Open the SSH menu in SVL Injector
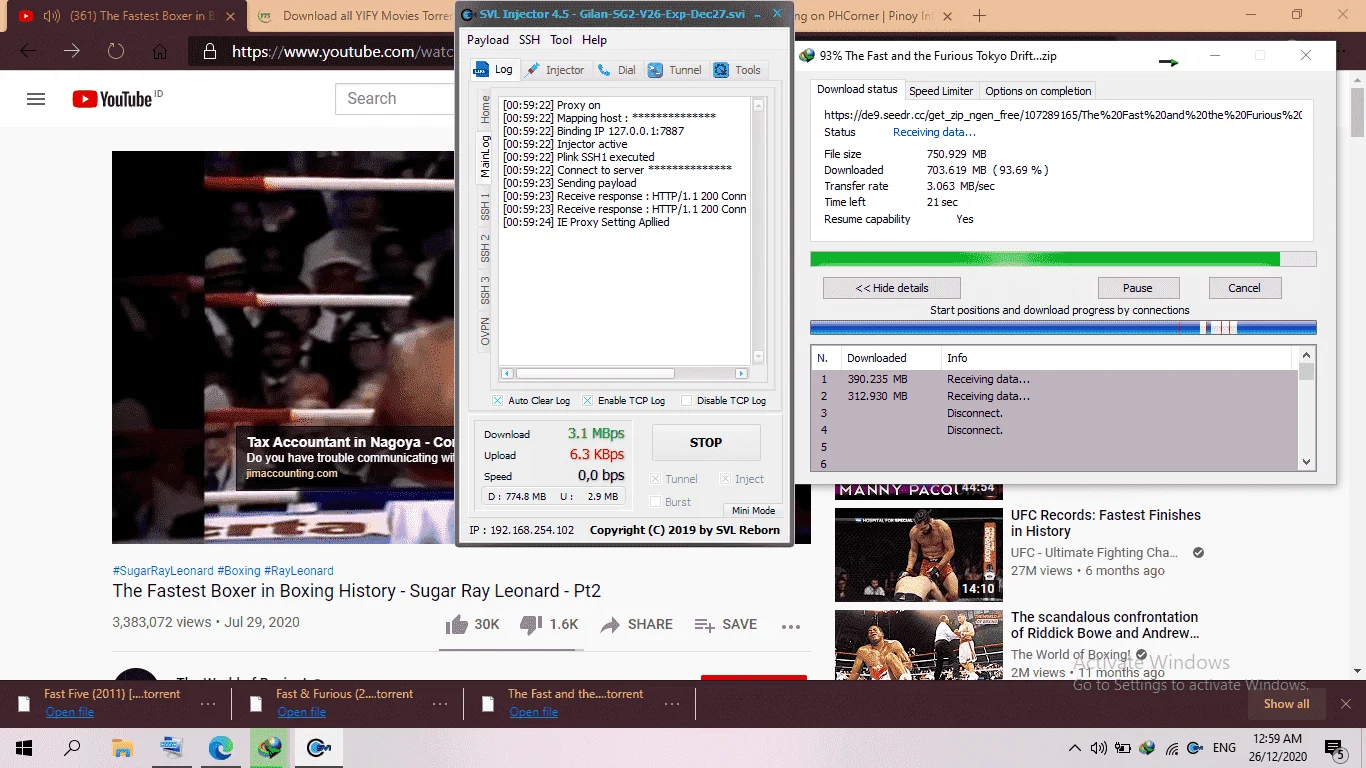This screenshot has height=768, width=1366. pos(529,40)
